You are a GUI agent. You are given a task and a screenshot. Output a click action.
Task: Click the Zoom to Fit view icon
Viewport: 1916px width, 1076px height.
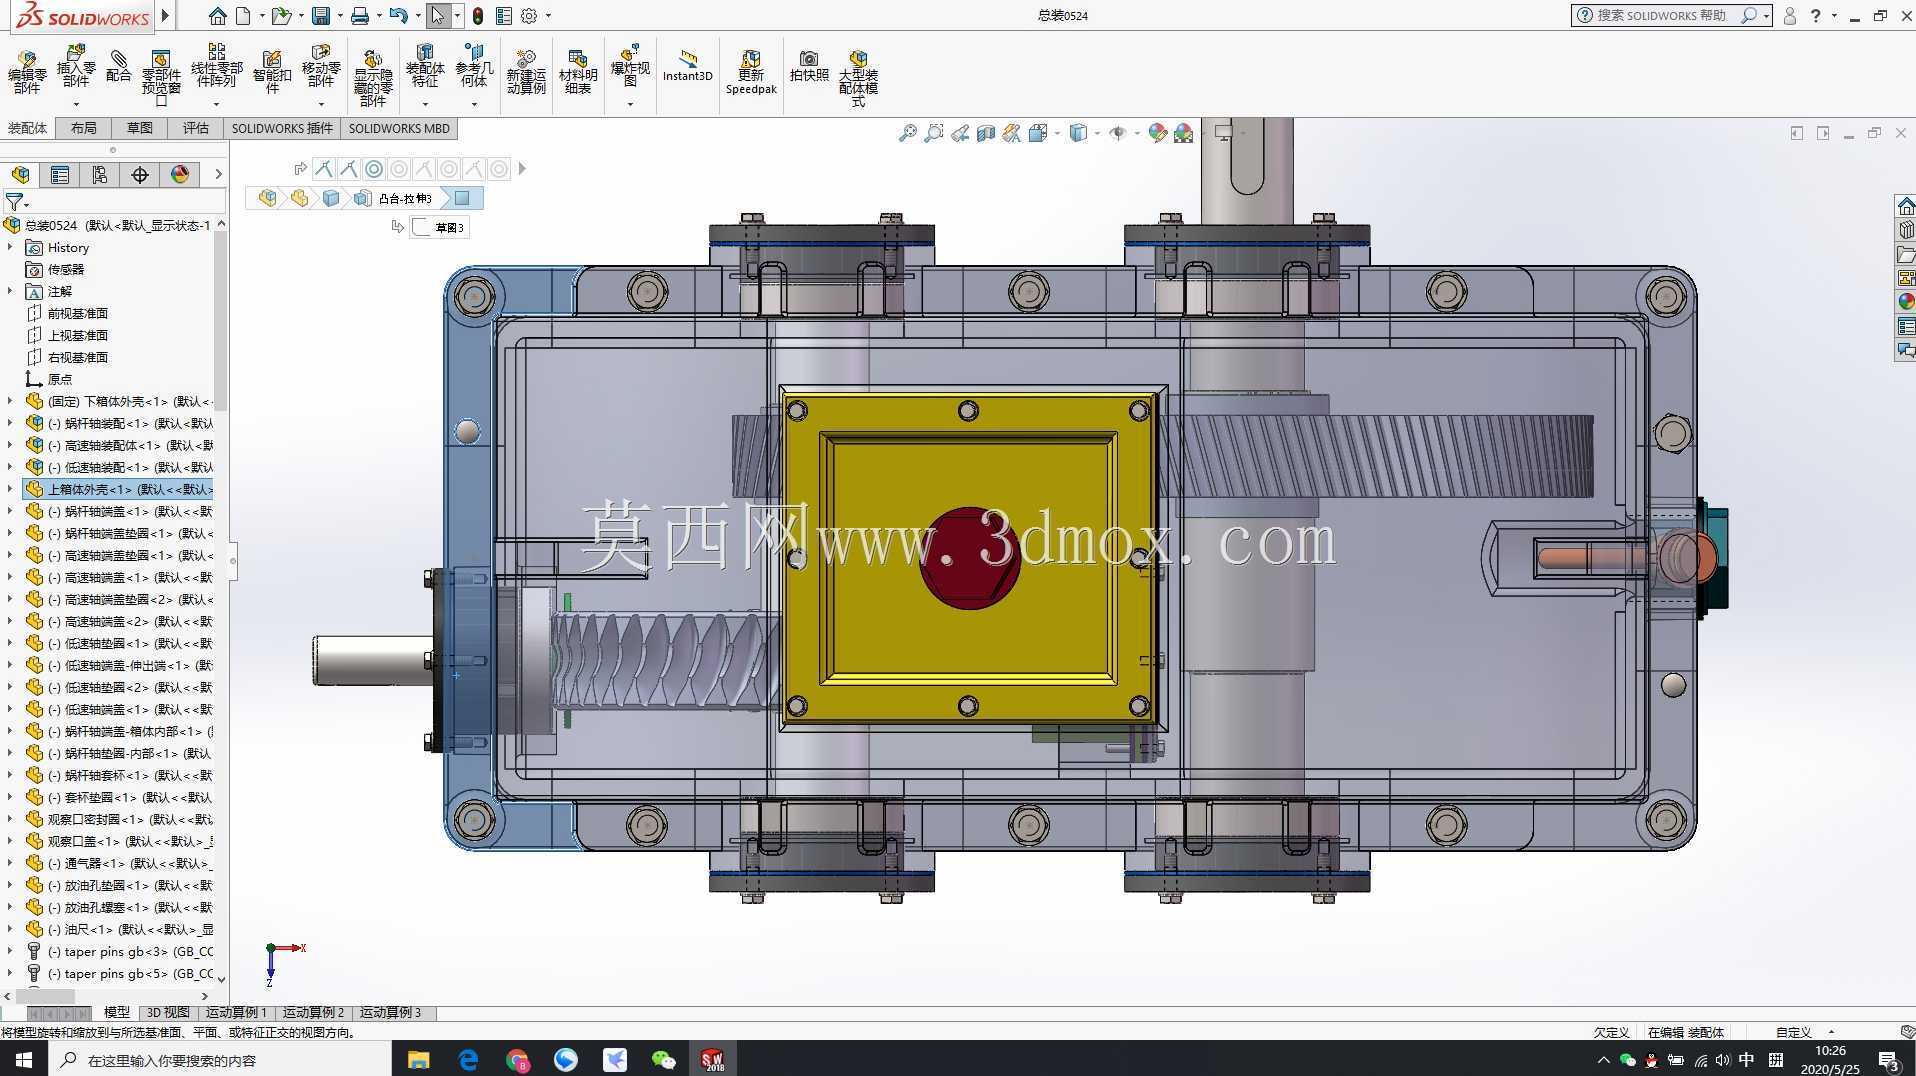tap(907, 133)
